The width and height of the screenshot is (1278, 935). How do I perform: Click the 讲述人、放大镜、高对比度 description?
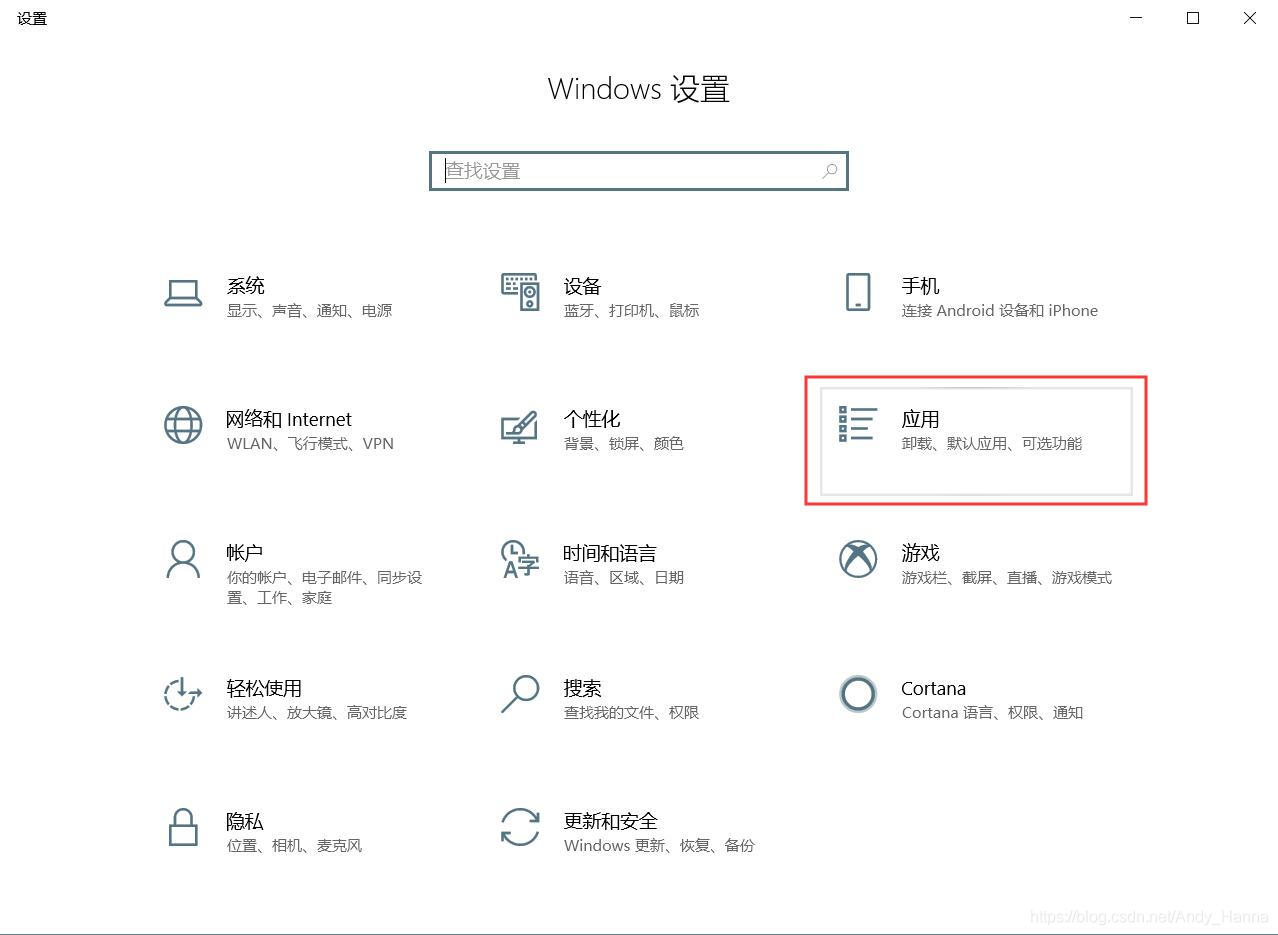click(316, 713)
